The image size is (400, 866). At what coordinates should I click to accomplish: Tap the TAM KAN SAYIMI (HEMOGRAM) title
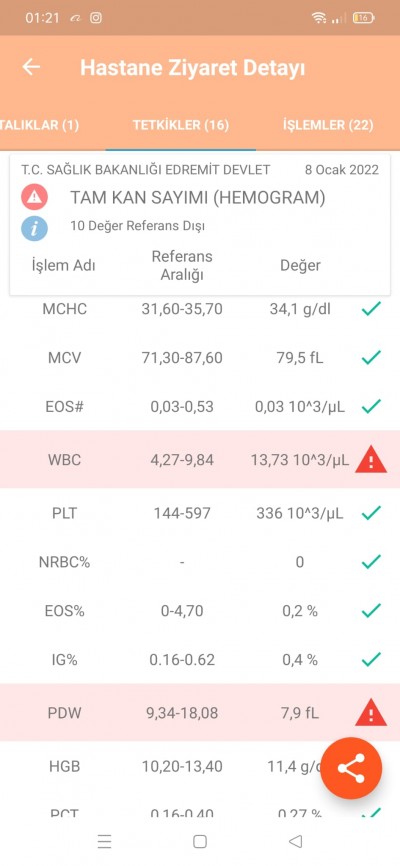coord(197,197)
